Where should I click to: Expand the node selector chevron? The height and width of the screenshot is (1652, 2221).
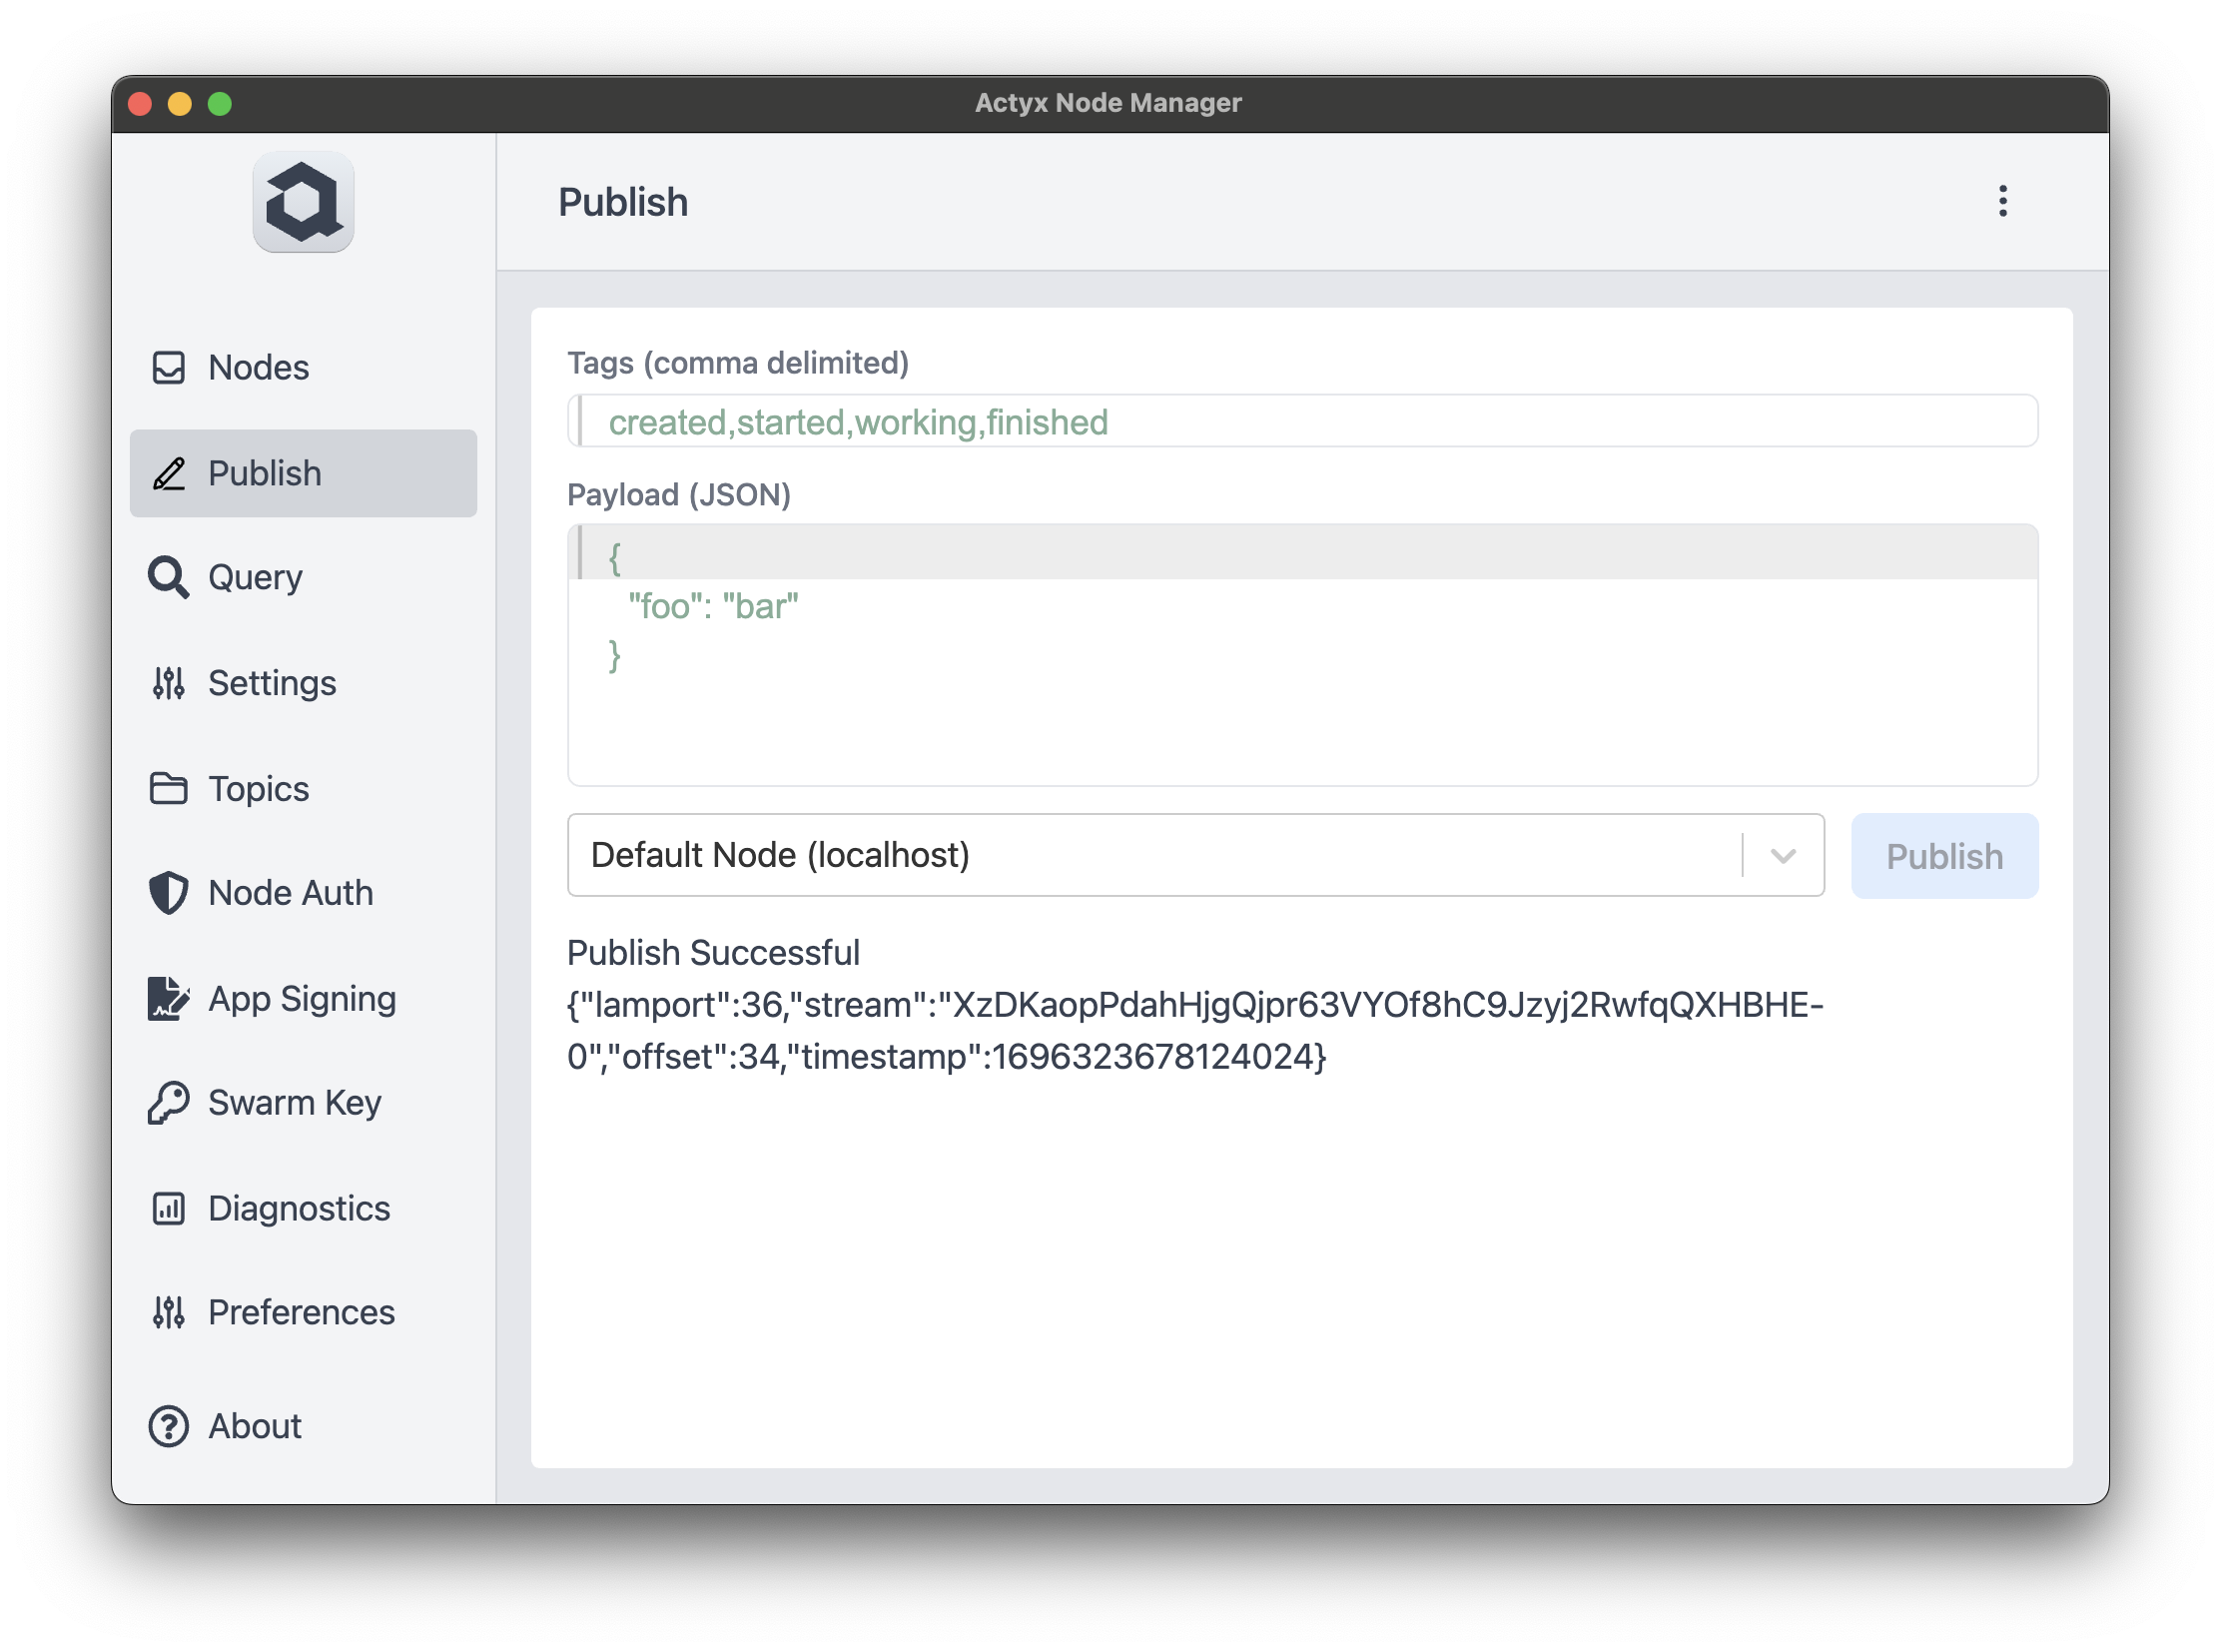pos(1783,856)
